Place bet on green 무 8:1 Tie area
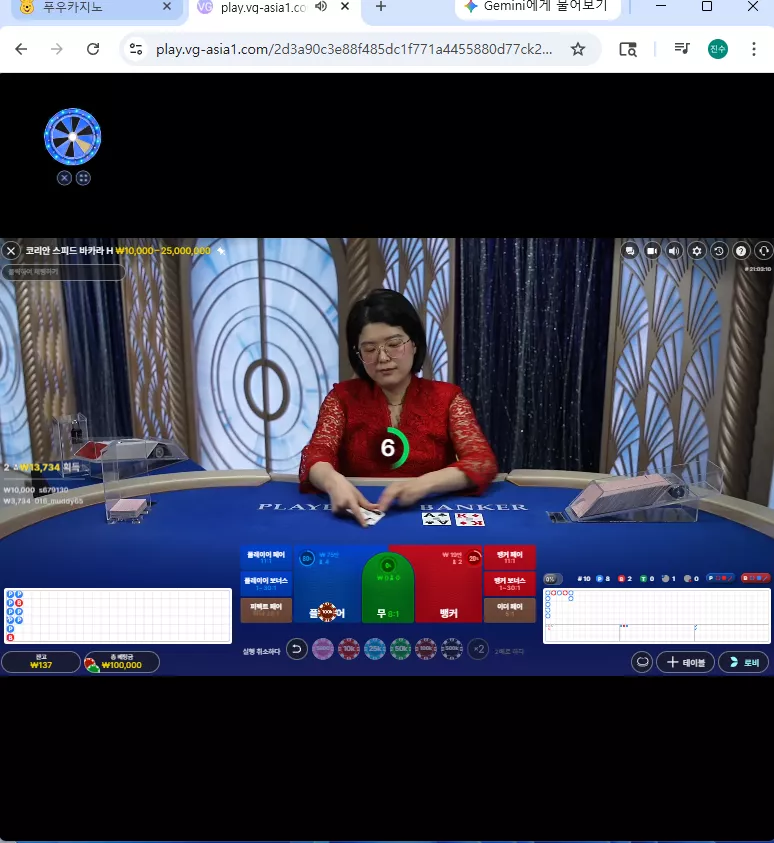Image resolution: width=774 pixels, height=843 pixels. [x=388, y=589]
